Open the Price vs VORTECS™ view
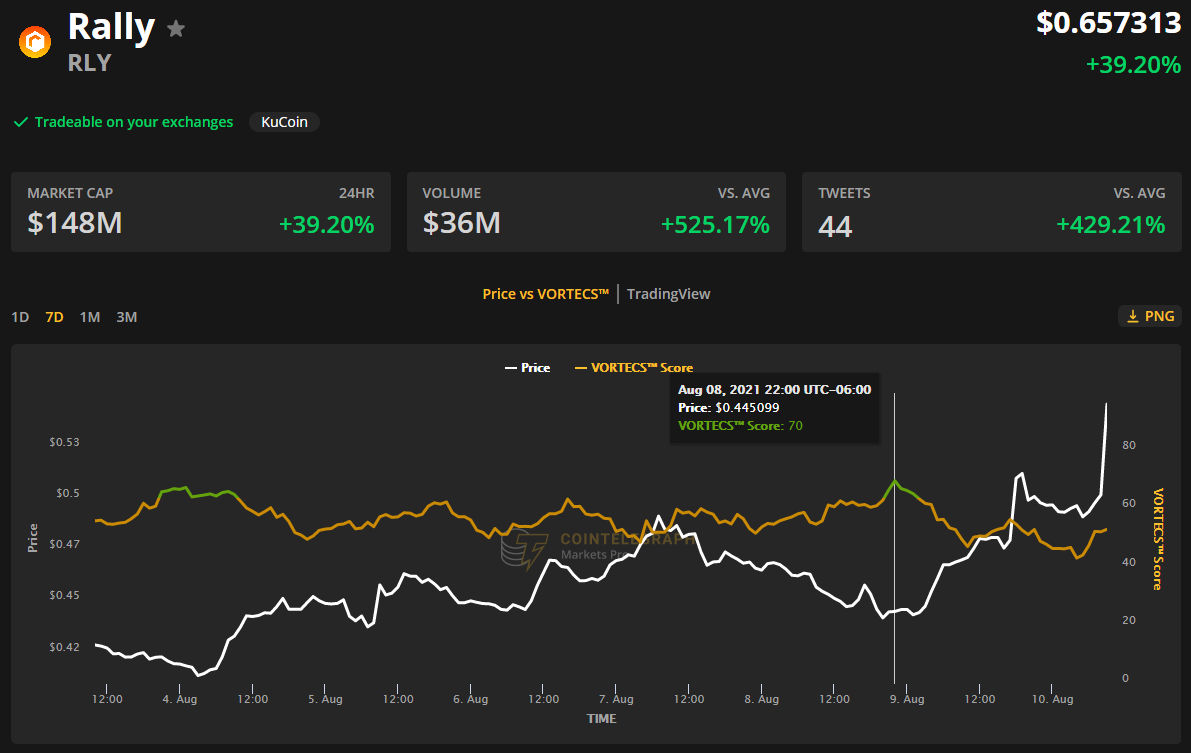Screen dimensions: 1191x753 pyautogui.click(x=545, y=294)
